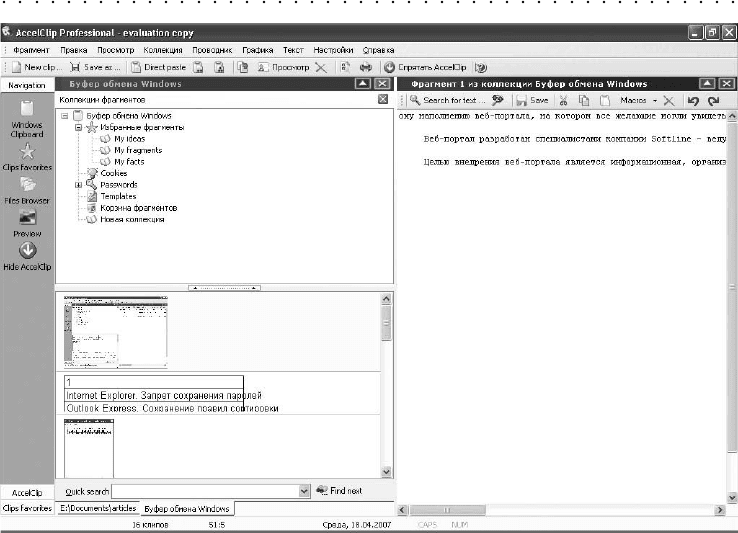Viewport: 738px width, 533px height.
Task: Open Windows Clipboard in Navigation sidebar
Action: point(27,118)
